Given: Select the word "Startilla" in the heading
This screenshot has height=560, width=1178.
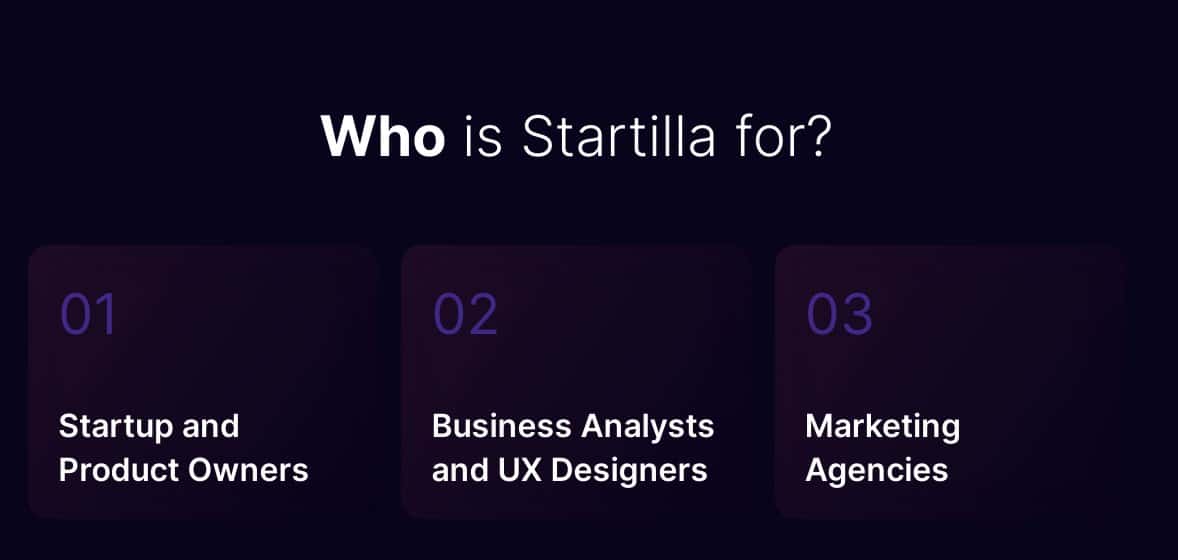Looking at the screenshot, I should click(618, 137).
